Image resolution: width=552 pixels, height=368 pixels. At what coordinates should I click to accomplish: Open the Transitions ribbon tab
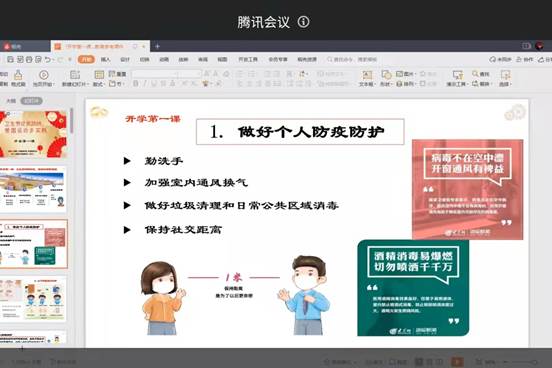(145, 60)
